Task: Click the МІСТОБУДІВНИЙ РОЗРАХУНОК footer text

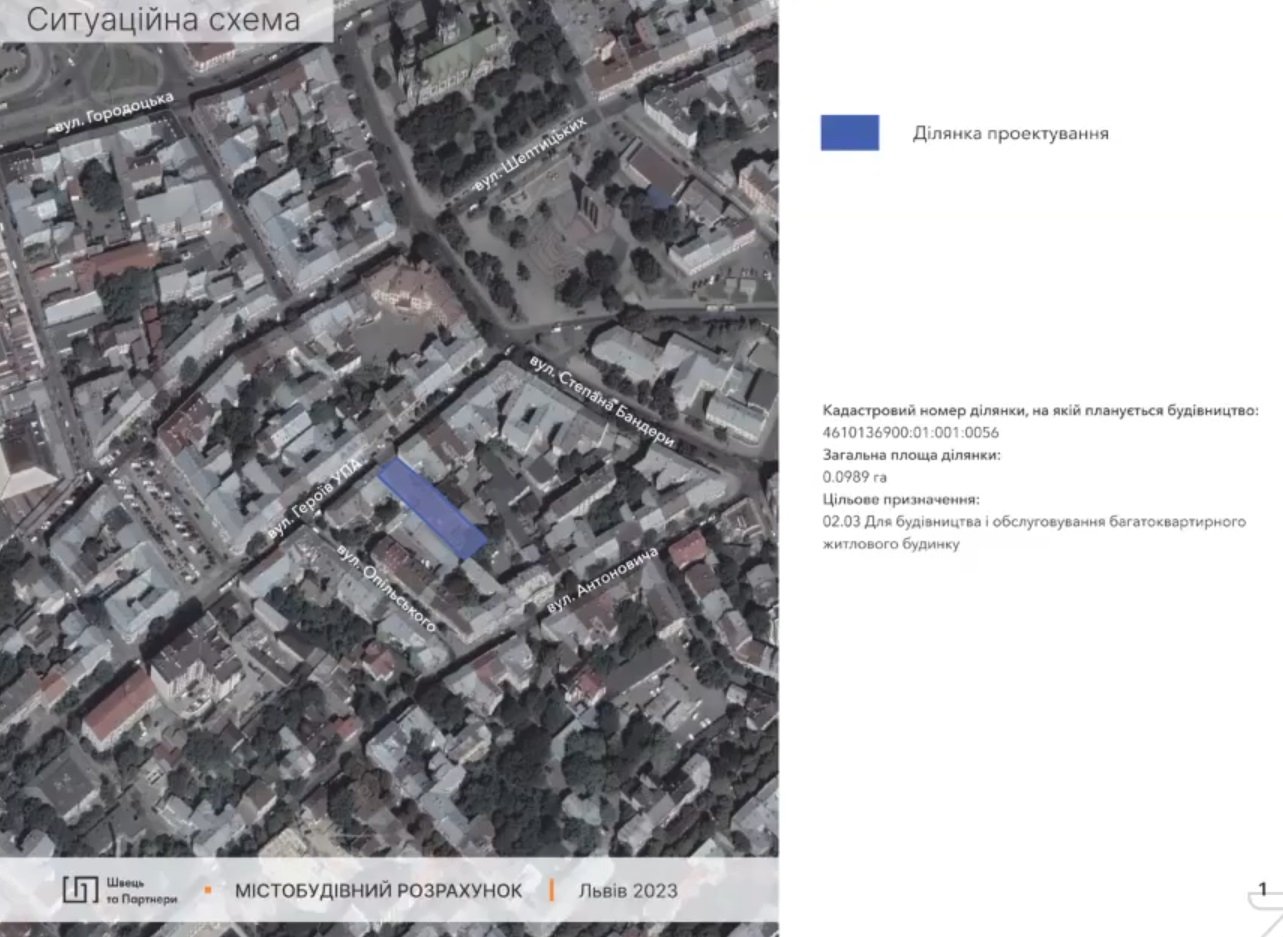Action: (x=378, y=890)
